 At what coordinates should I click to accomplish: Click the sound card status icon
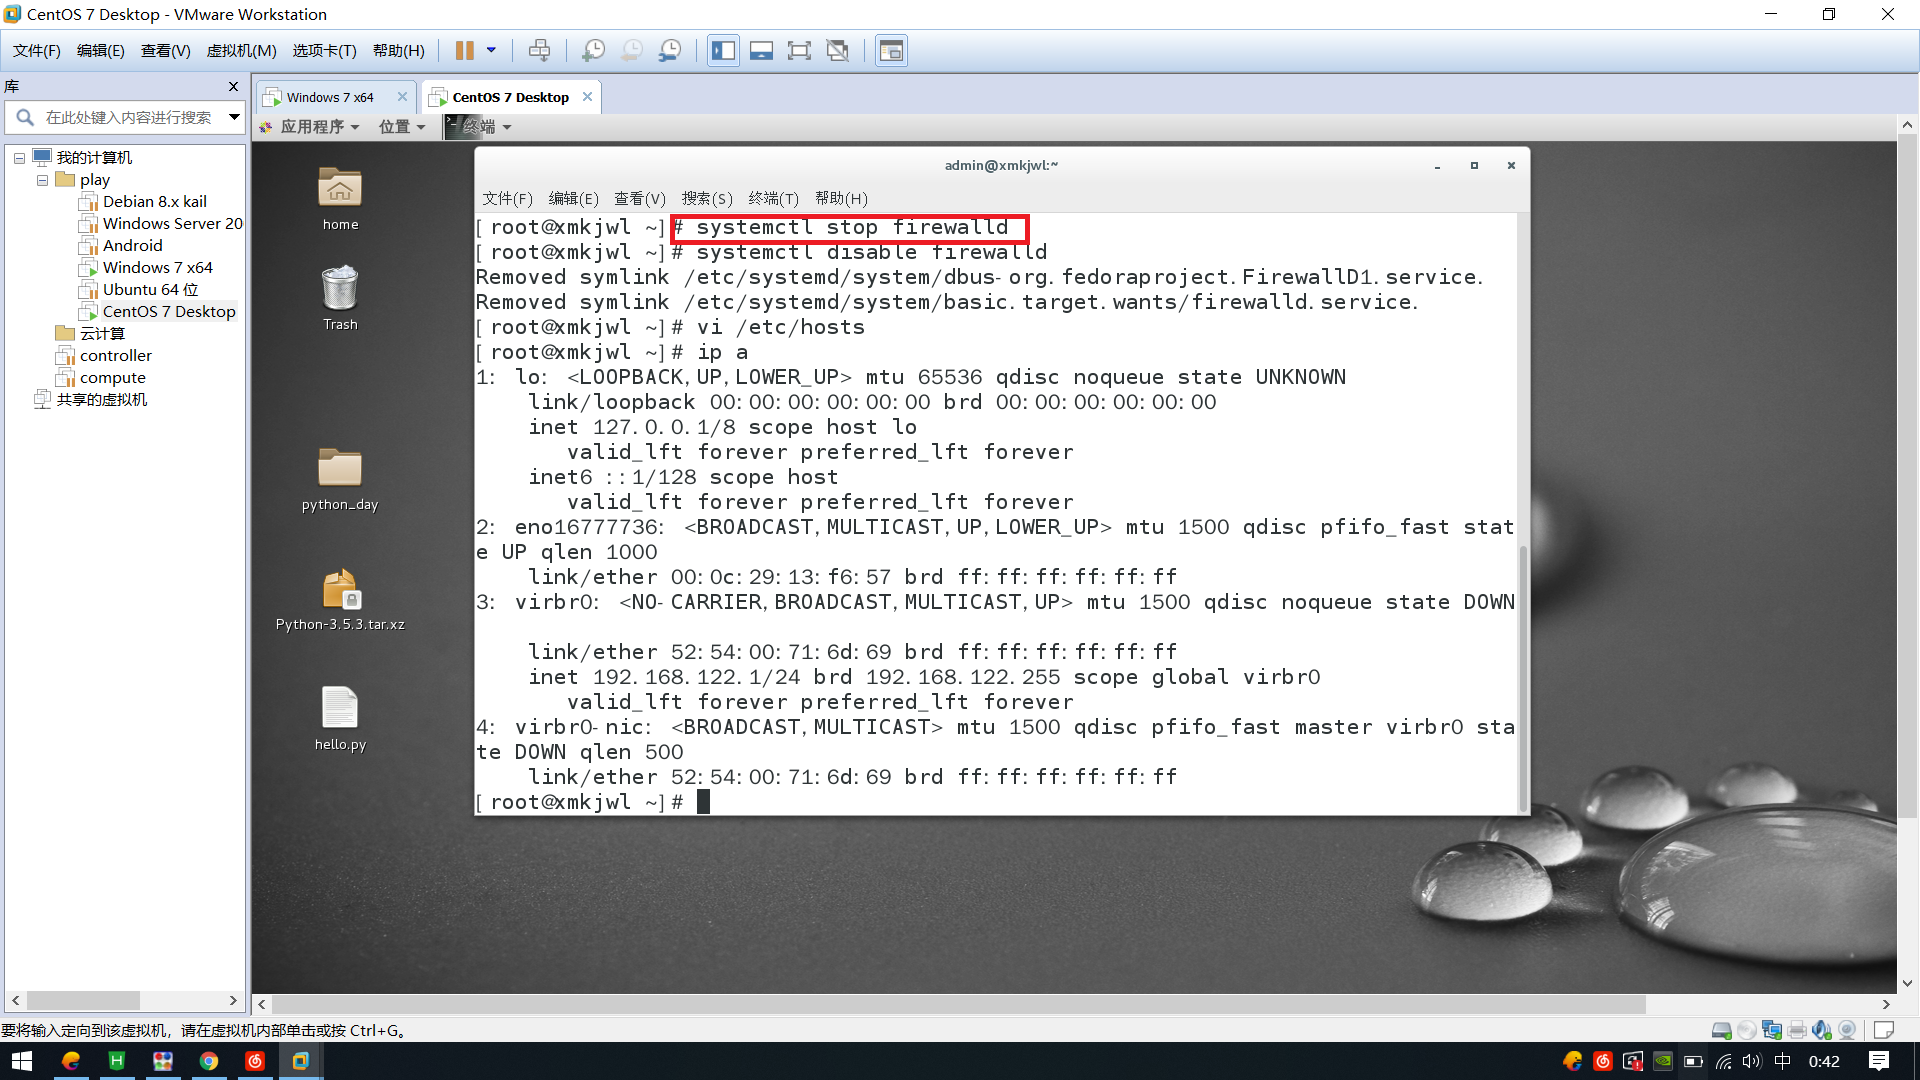pos(1822,1030)
